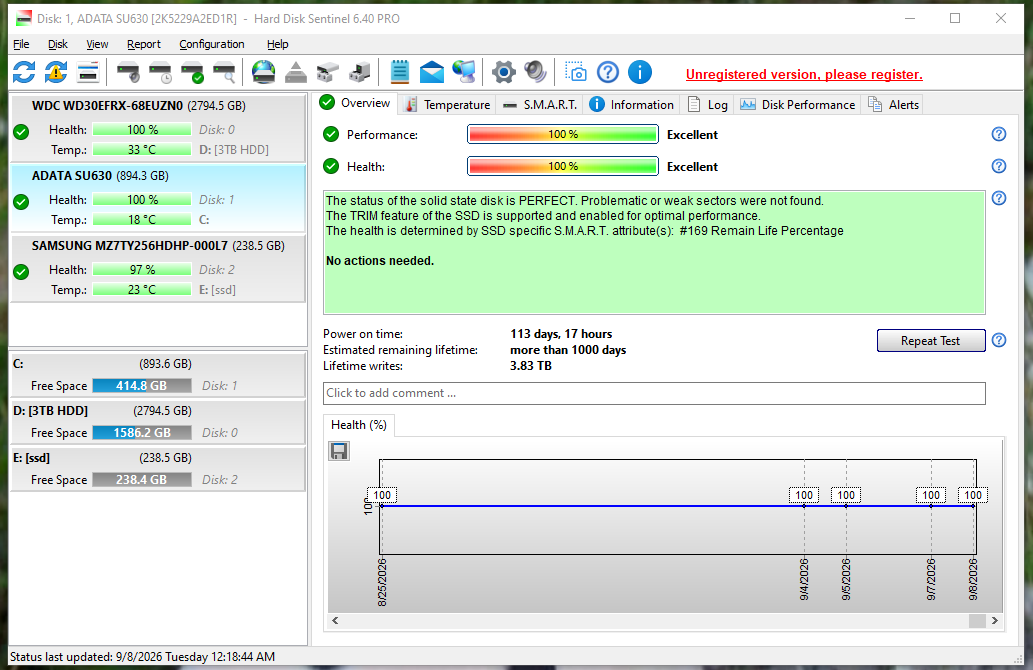Click the C: free space 414.8 GB bar
The height and width of the screenshot is (670, 1033).
pyautogui.click(x=142, y=385)
